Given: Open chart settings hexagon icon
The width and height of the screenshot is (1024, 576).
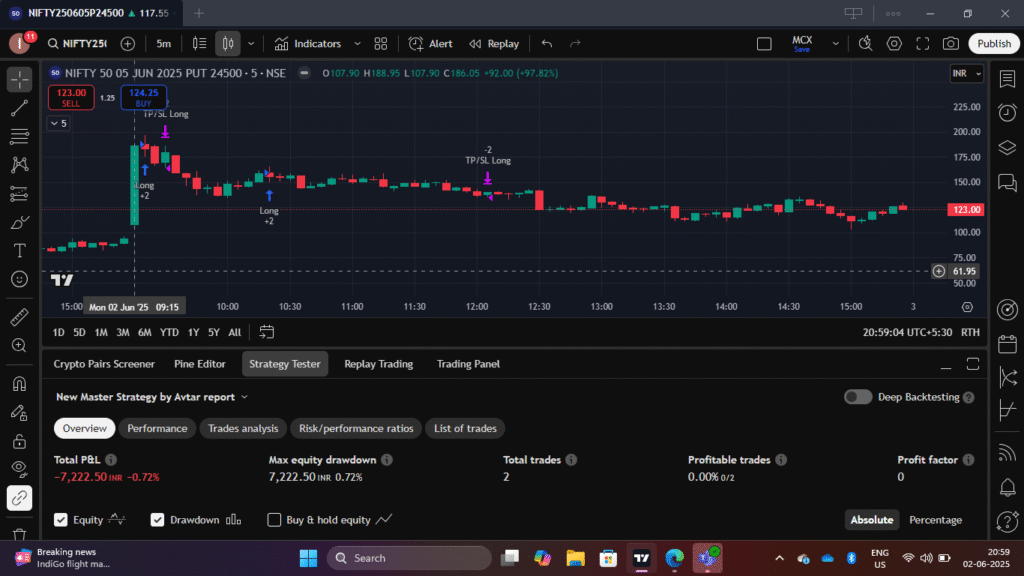Looking at the screenshot, I should coord(894,44).
